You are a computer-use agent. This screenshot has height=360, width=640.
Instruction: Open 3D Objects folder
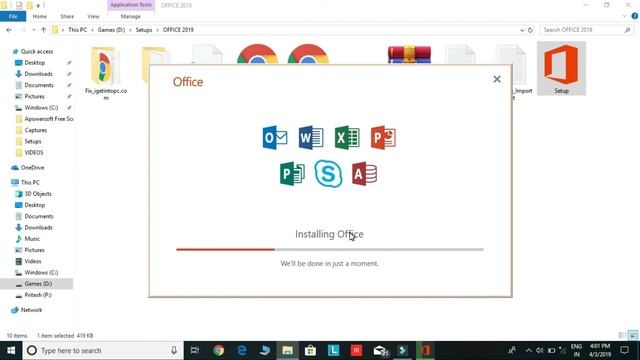click(x=38, y=194)
